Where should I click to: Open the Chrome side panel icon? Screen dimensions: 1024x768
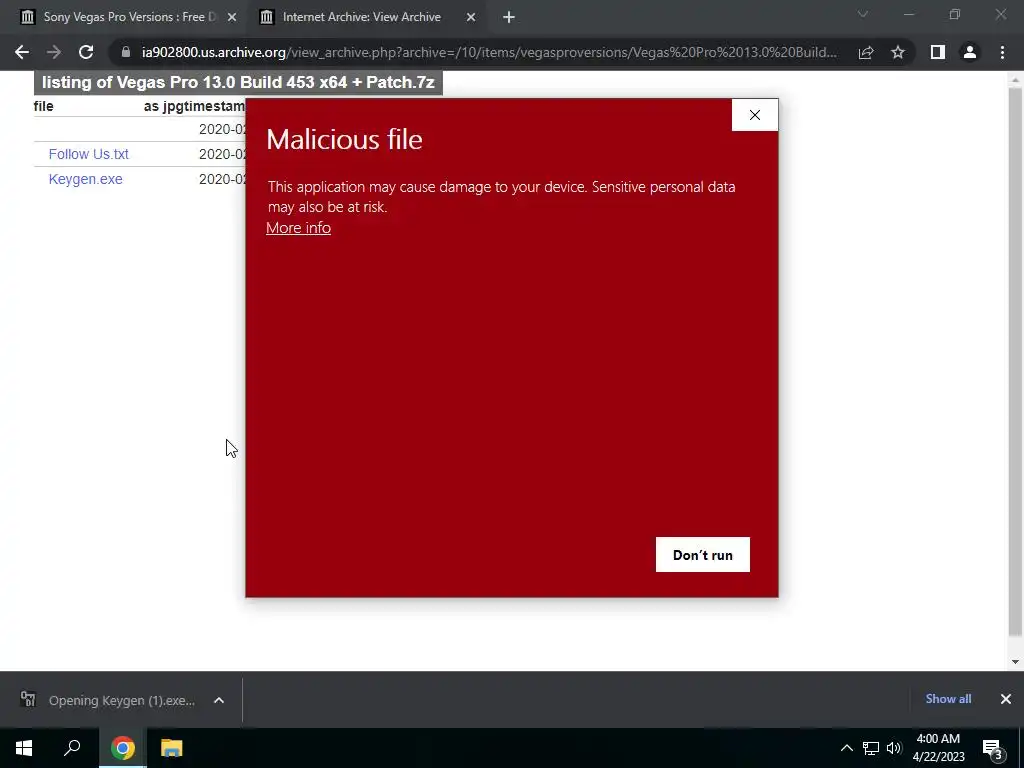coord(938,52)
